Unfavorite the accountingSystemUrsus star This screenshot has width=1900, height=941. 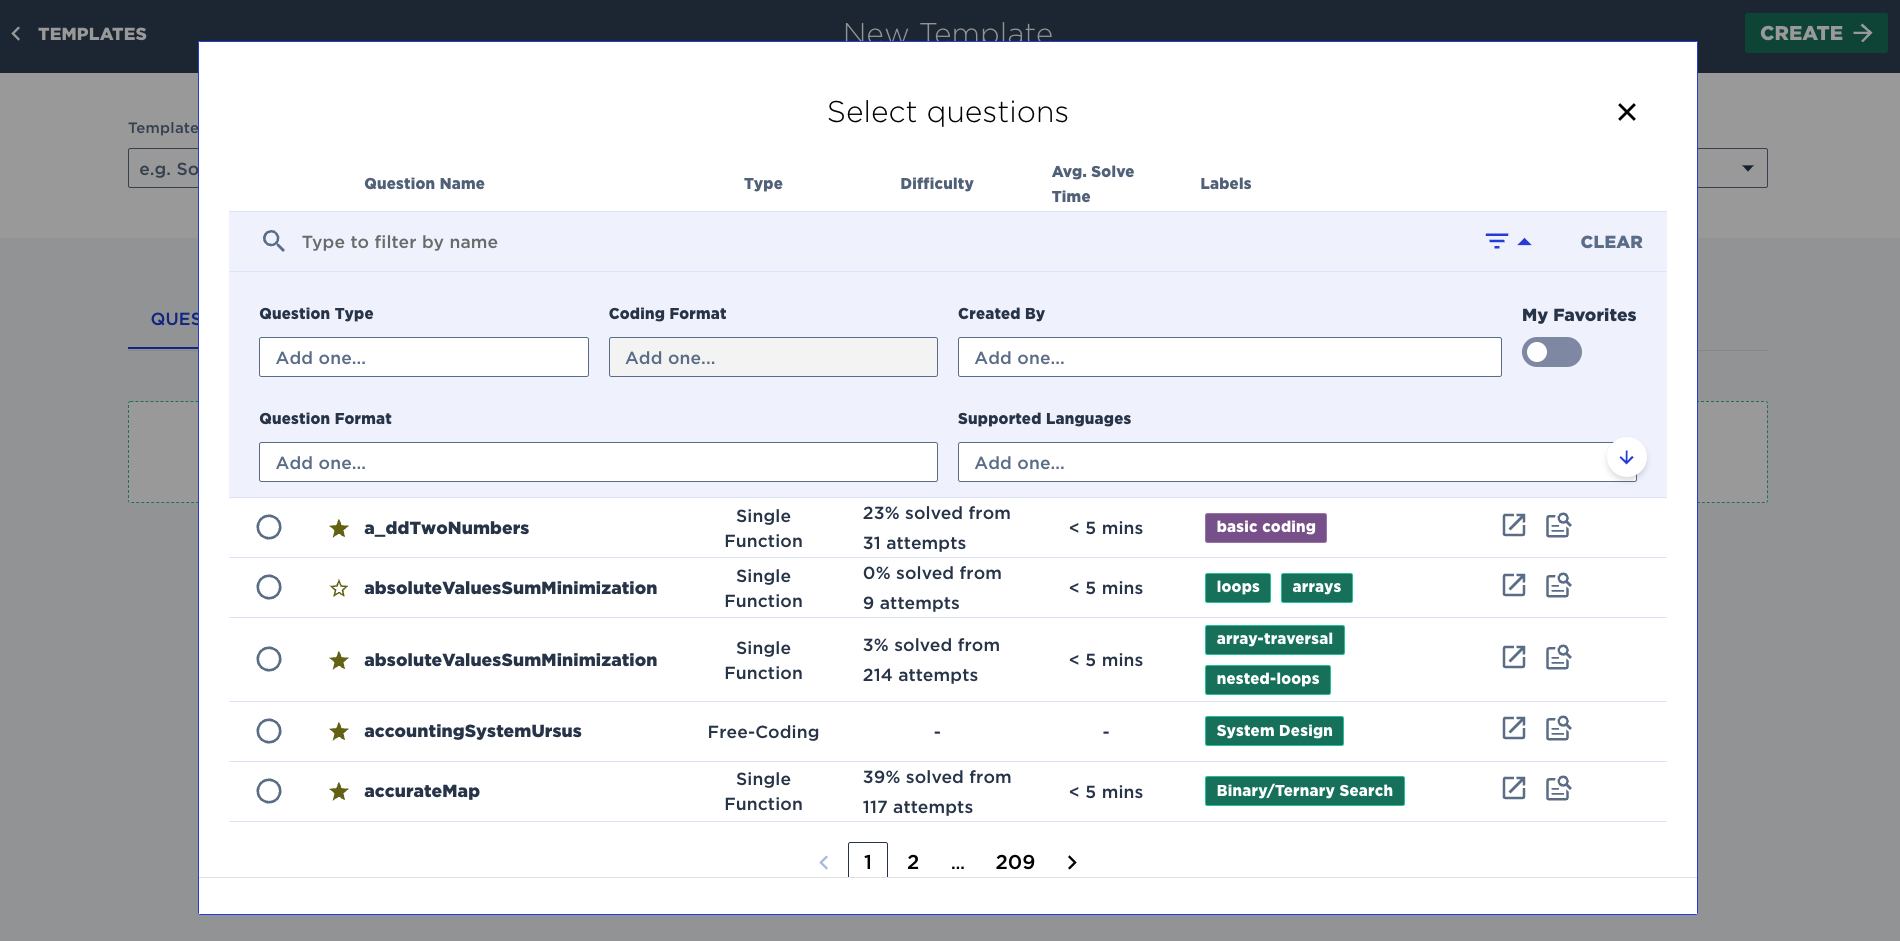click(x=339, y=732)
